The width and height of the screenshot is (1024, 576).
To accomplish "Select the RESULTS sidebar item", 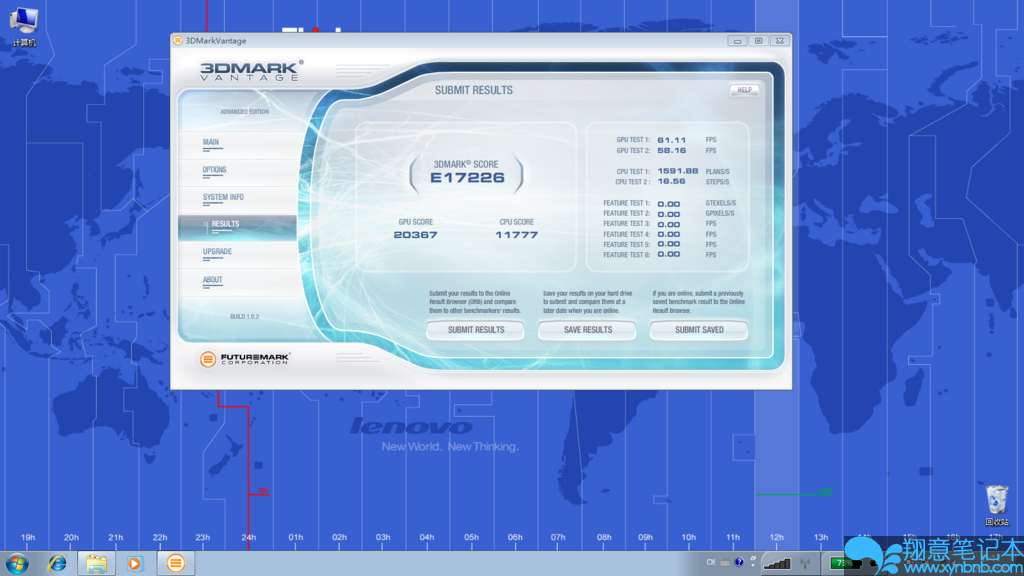I will point(237,226).
